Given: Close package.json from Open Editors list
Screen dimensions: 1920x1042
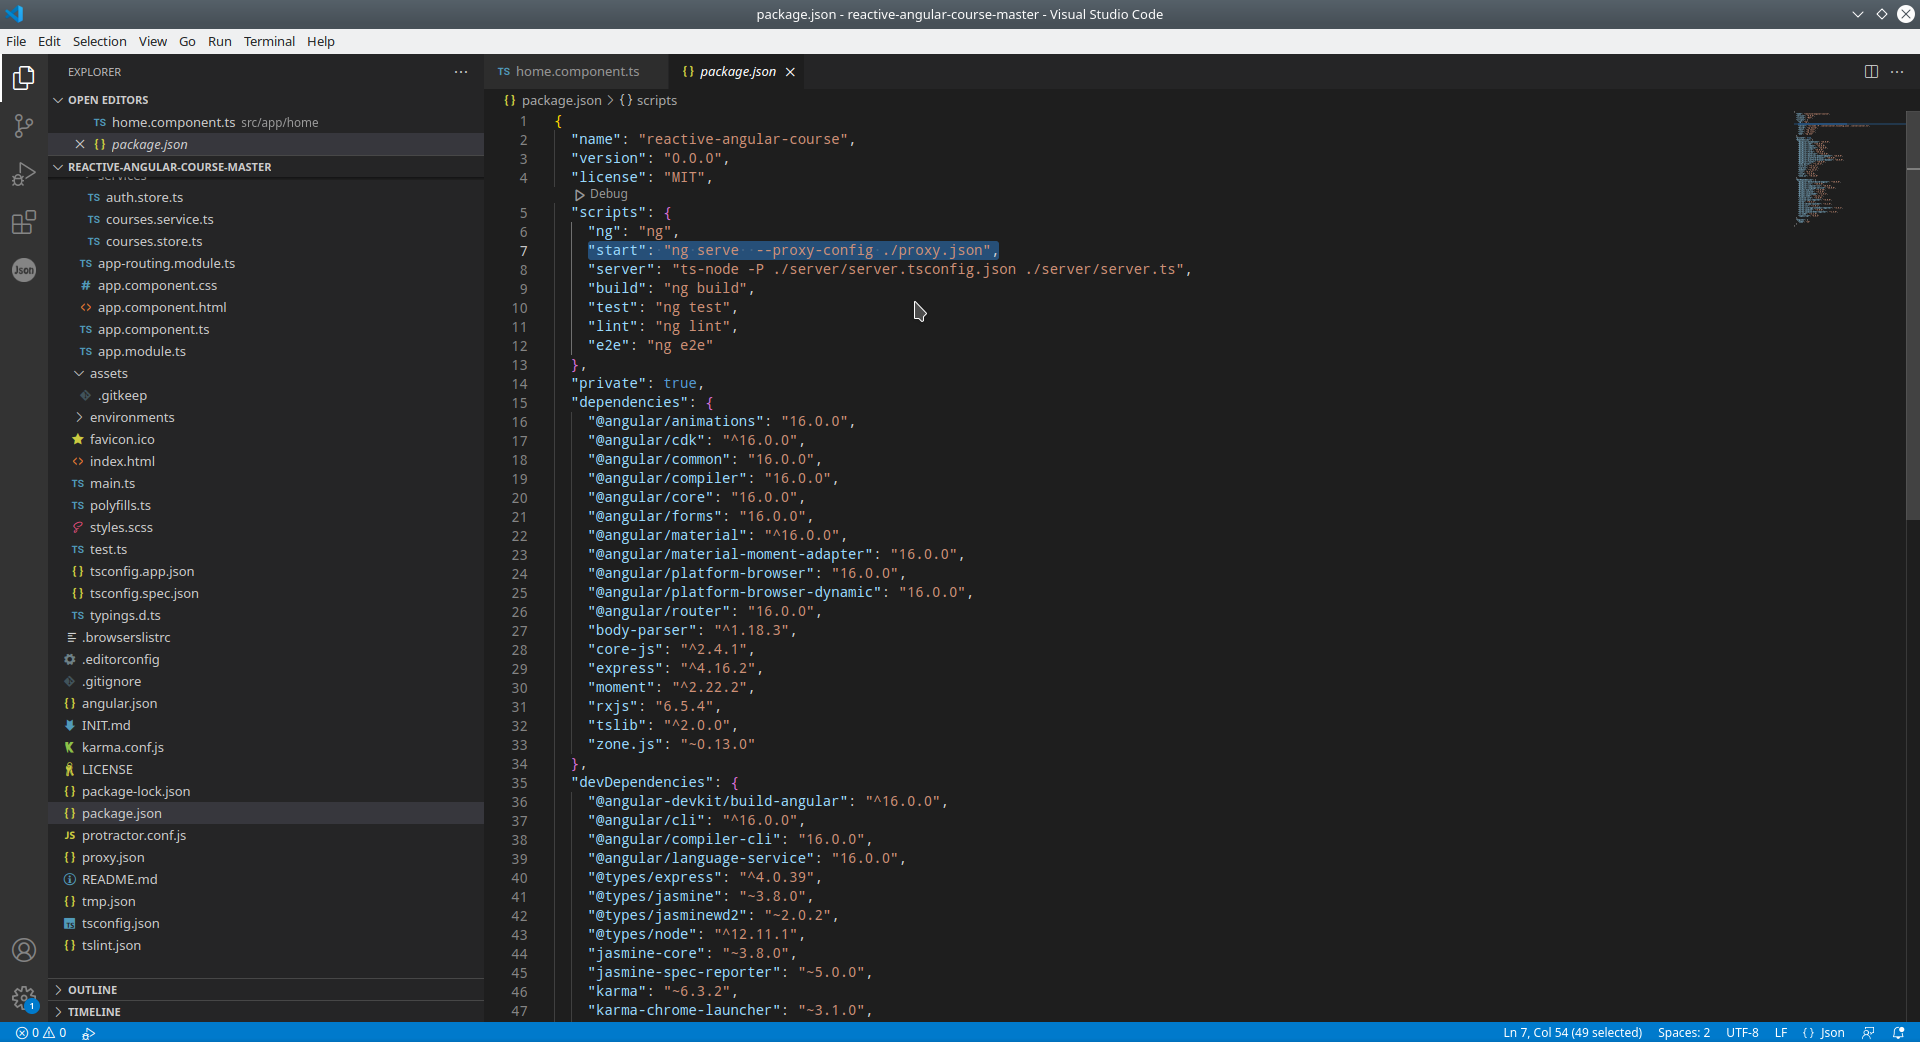Looking at the screenshot, I should point(80,145).
